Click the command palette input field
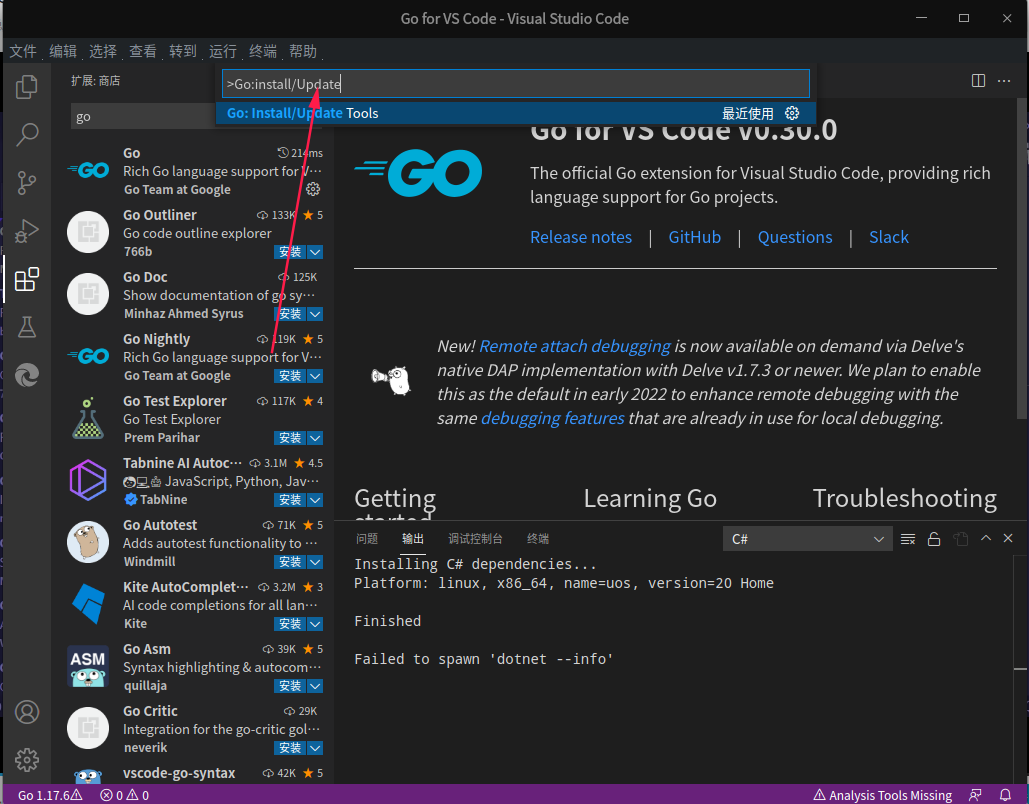 pos(516,84)
